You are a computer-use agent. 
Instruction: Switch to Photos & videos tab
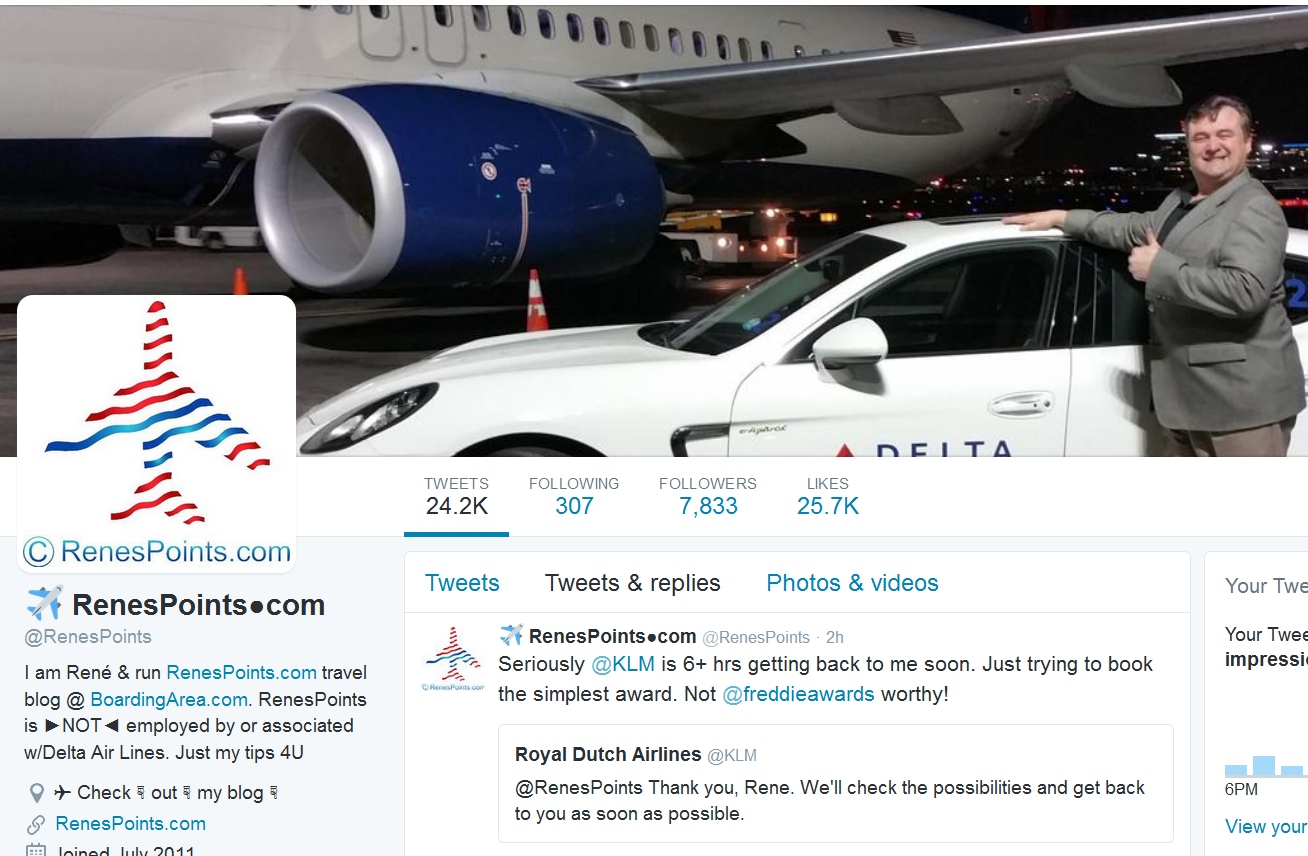click(852, 583)
